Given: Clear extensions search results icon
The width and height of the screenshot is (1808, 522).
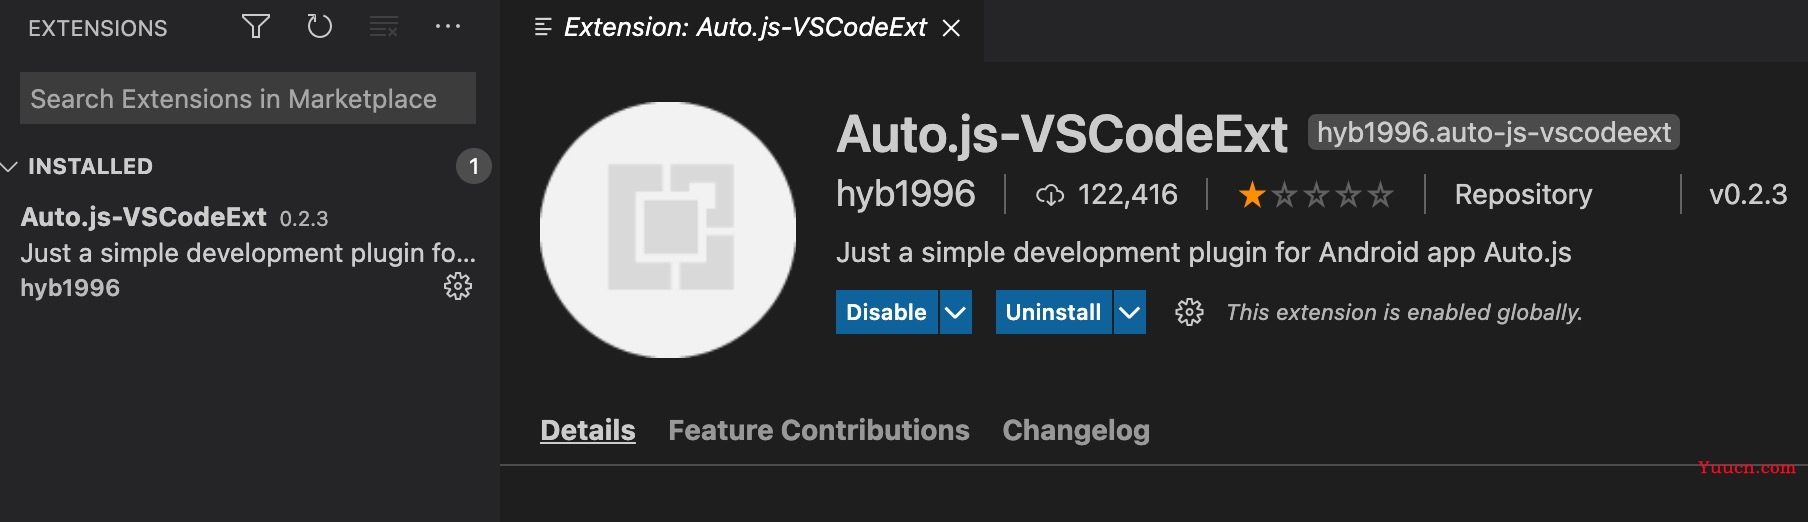Looking at the screenshot, I should coord(384,27).
